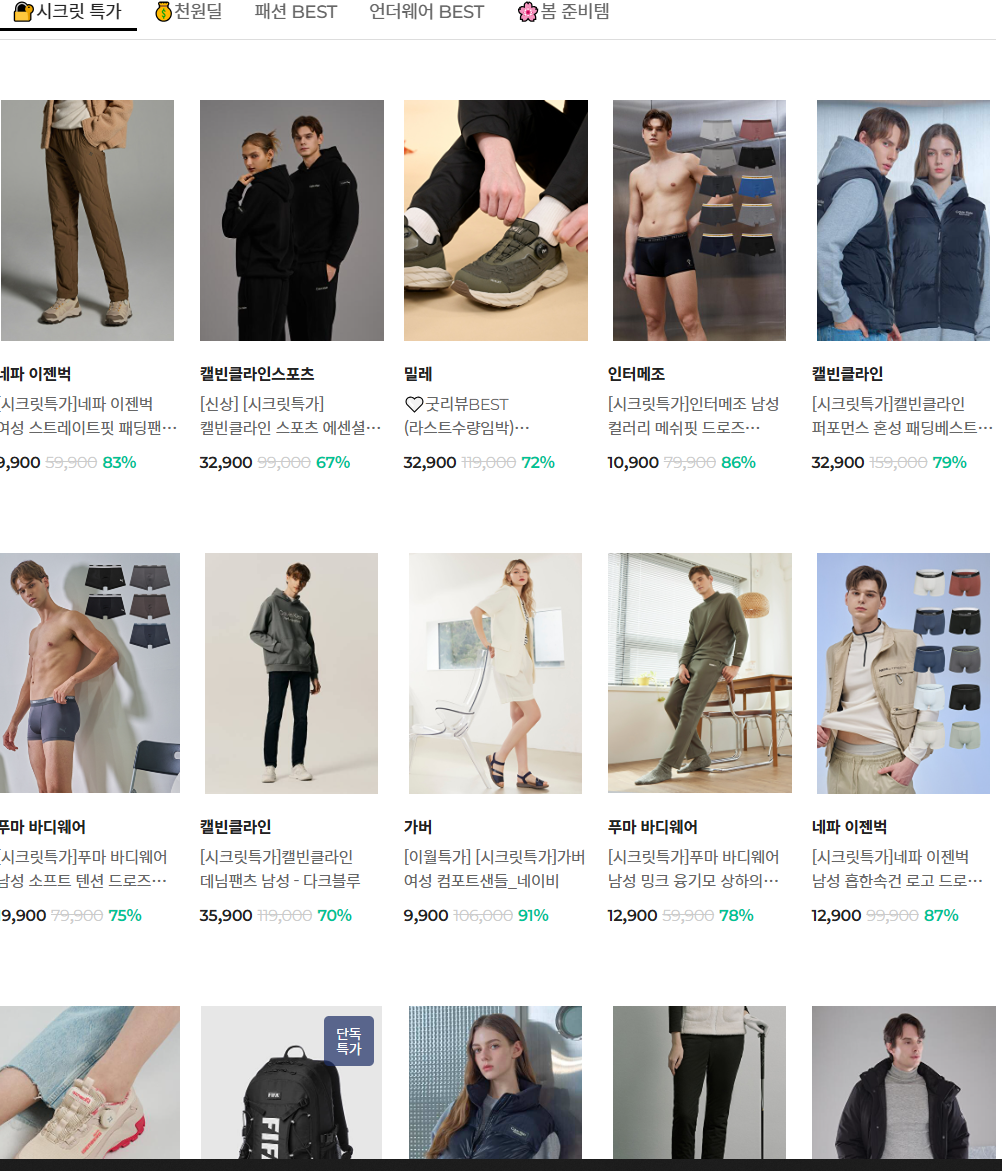Open the 천원딜 tab
The image size is (1002, 1171).
point(198,12)
